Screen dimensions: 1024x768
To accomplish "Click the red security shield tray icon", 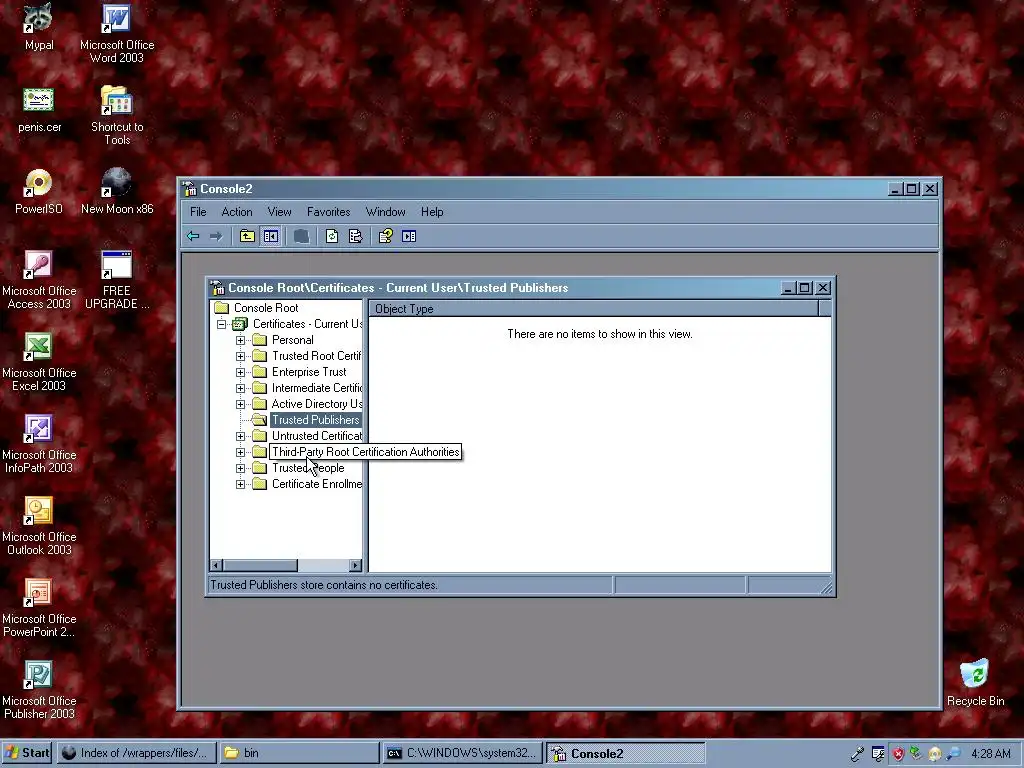I will pyautogui.click(x=898, y=754).
